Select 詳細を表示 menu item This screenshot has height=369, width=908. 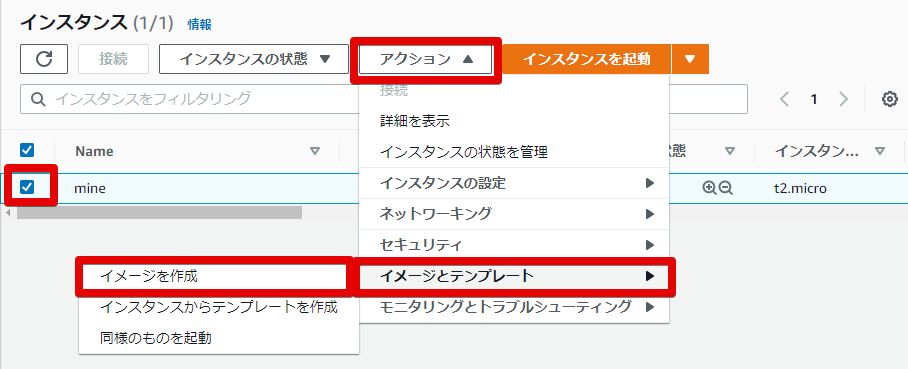coord(514,121)
